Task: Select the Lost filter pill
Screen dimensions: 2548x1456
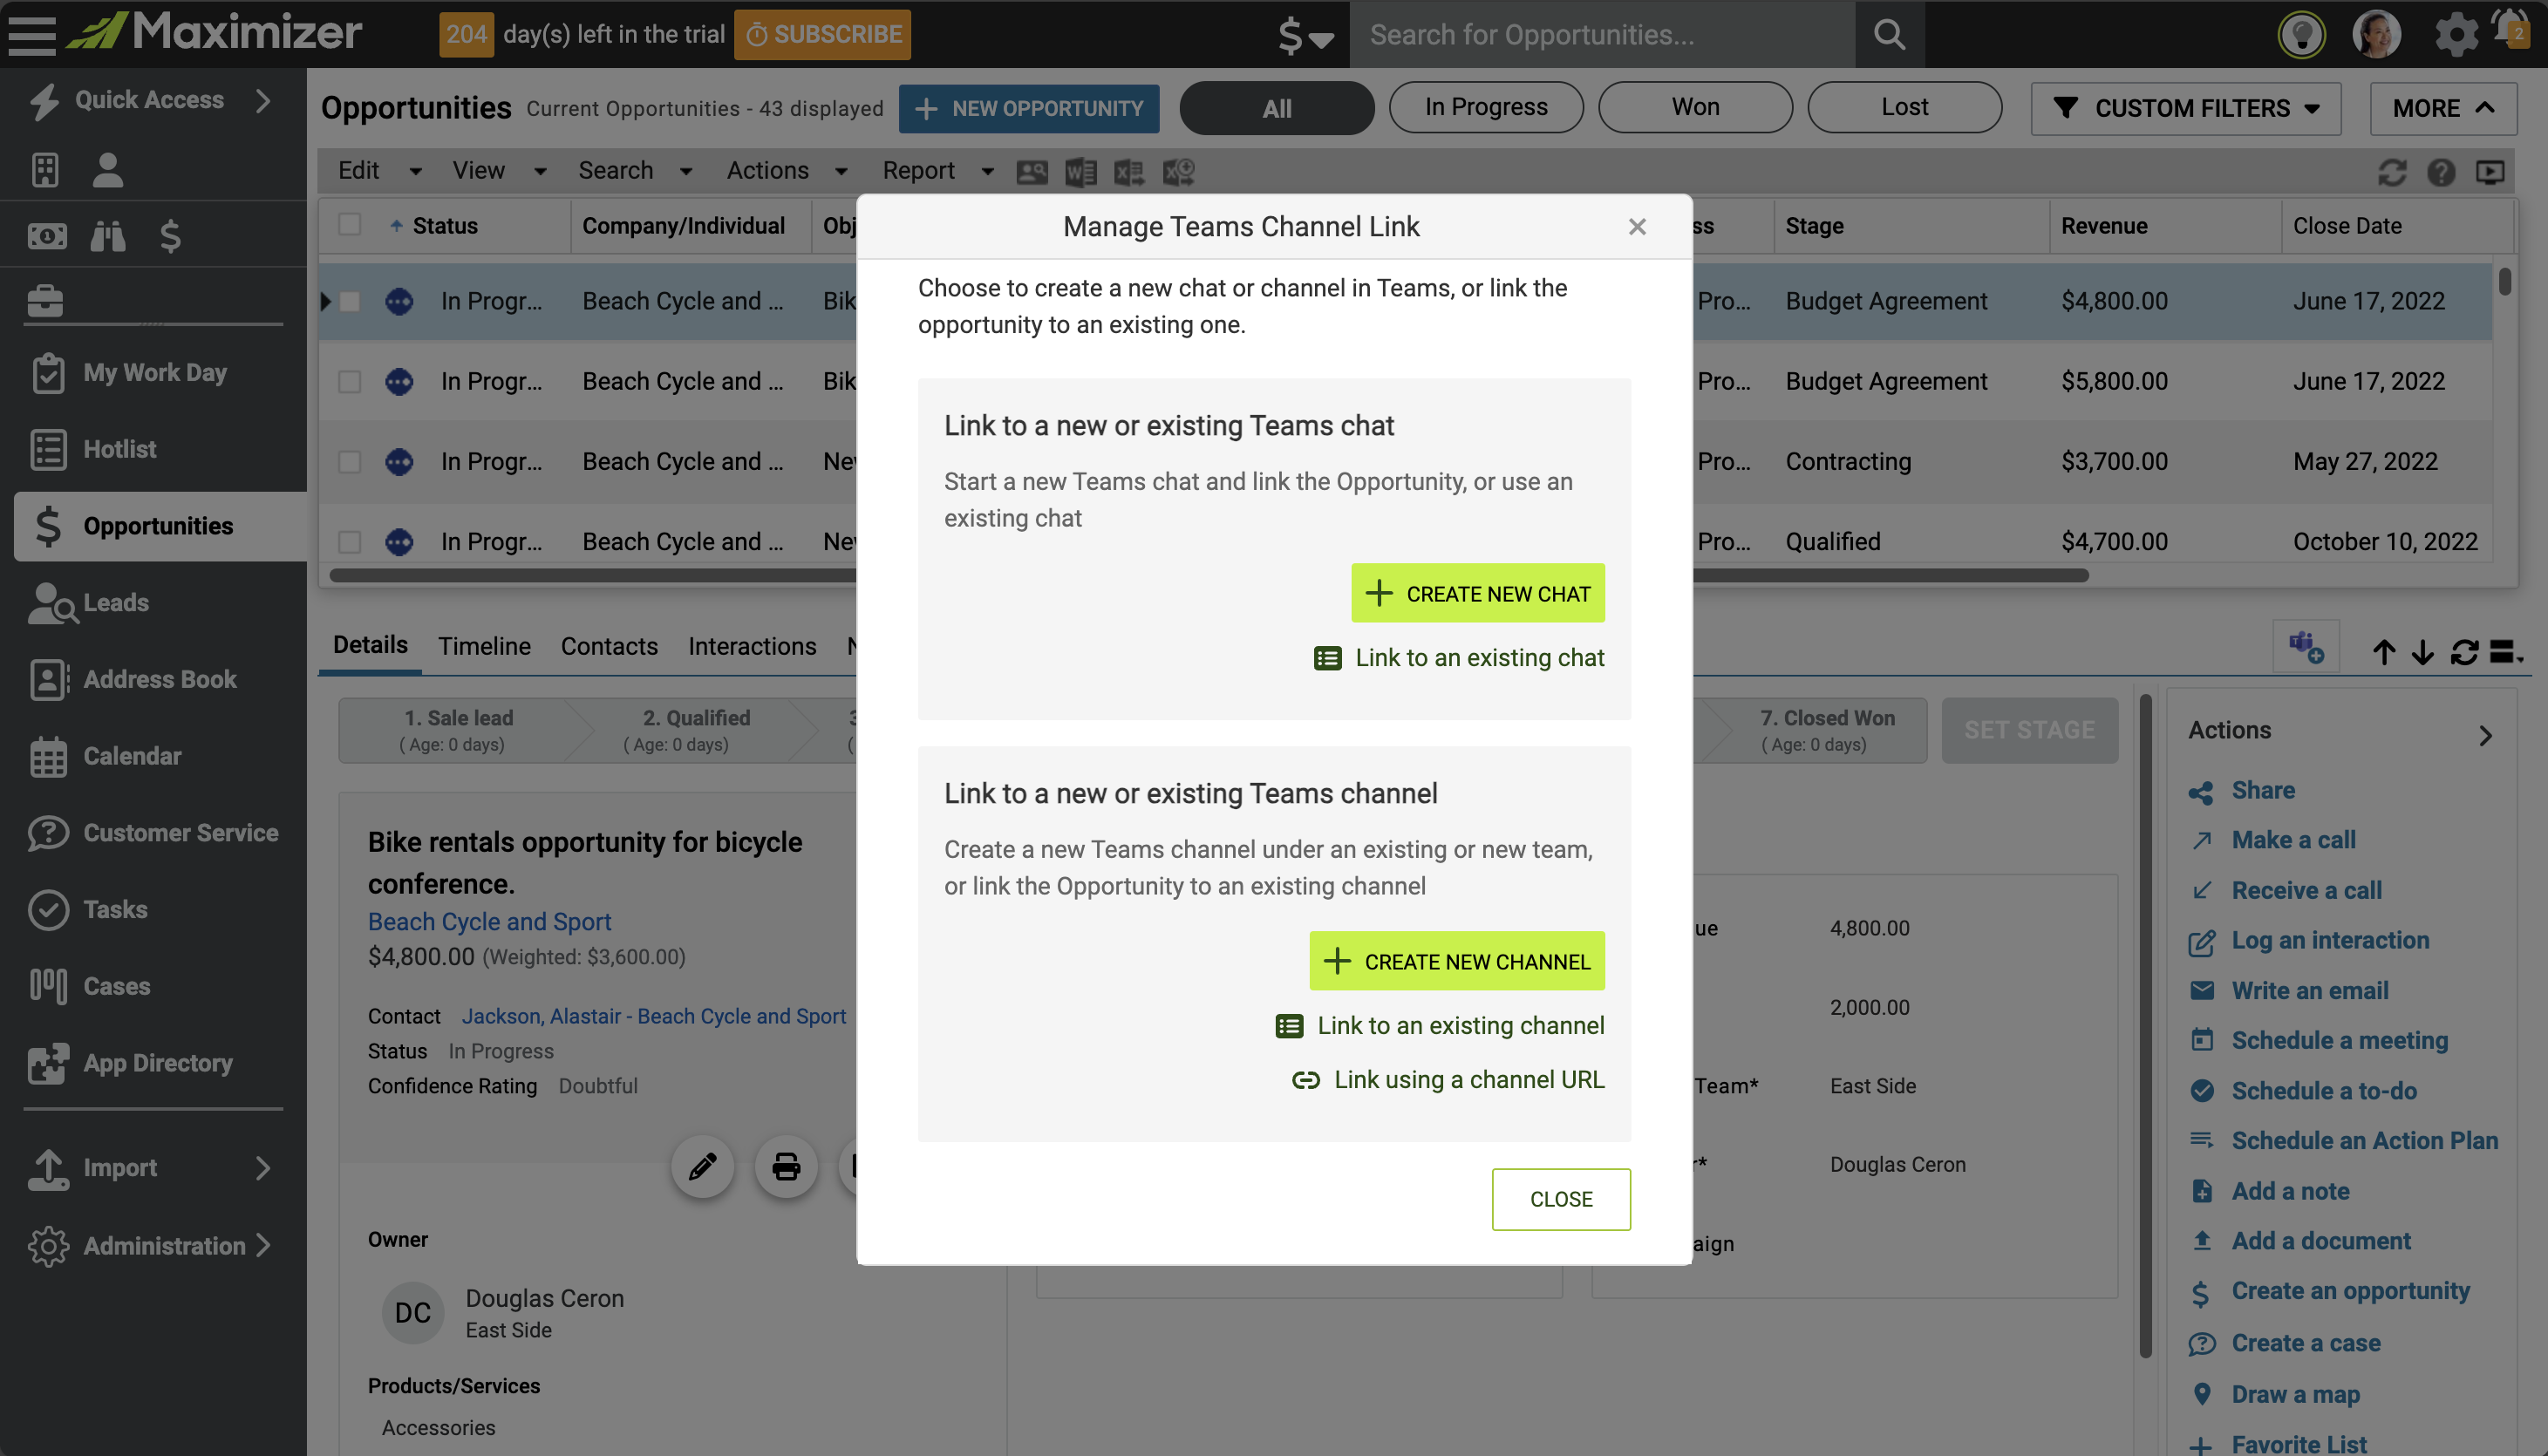Action: click(1904, 108)
